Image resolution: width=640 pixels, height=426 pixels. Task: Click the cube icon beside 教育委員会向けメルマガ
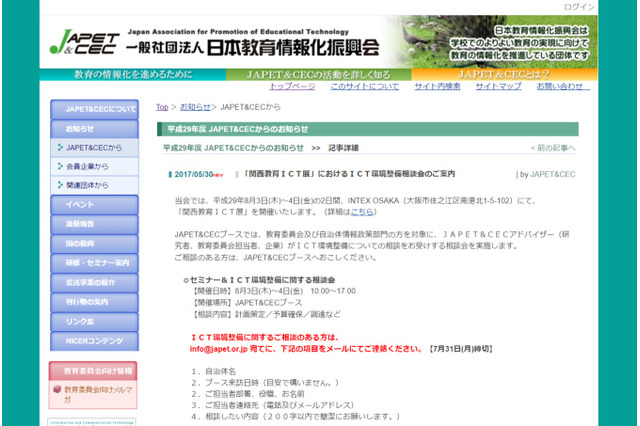point(57,389)
